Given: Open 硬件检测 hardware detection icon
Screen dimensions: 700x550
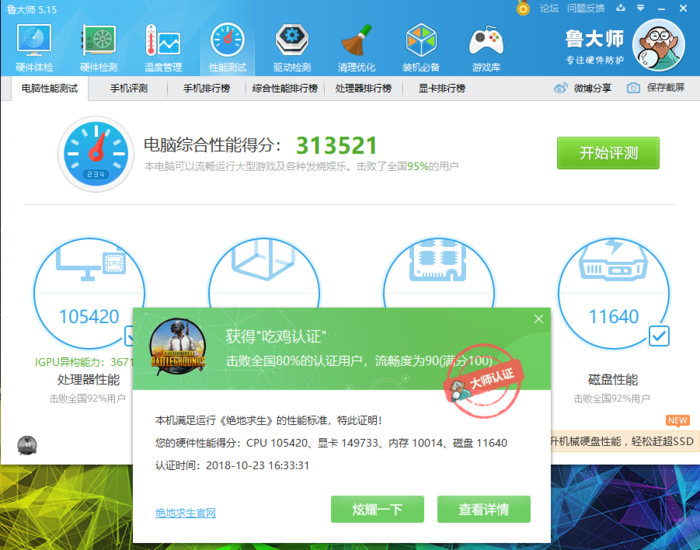Looking at the screenshot, I should tap(99, 48).
